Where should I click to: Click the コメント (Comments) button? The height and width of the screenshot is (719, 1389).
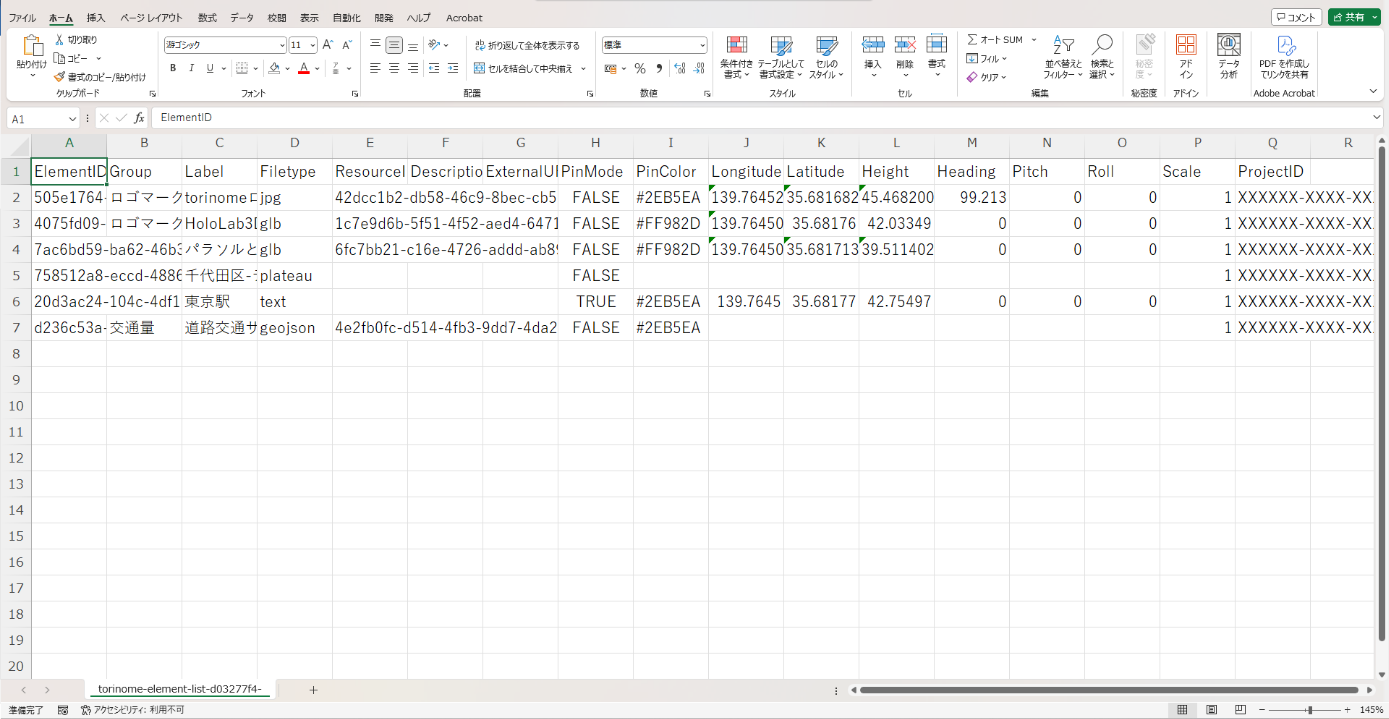(1296, 17)
